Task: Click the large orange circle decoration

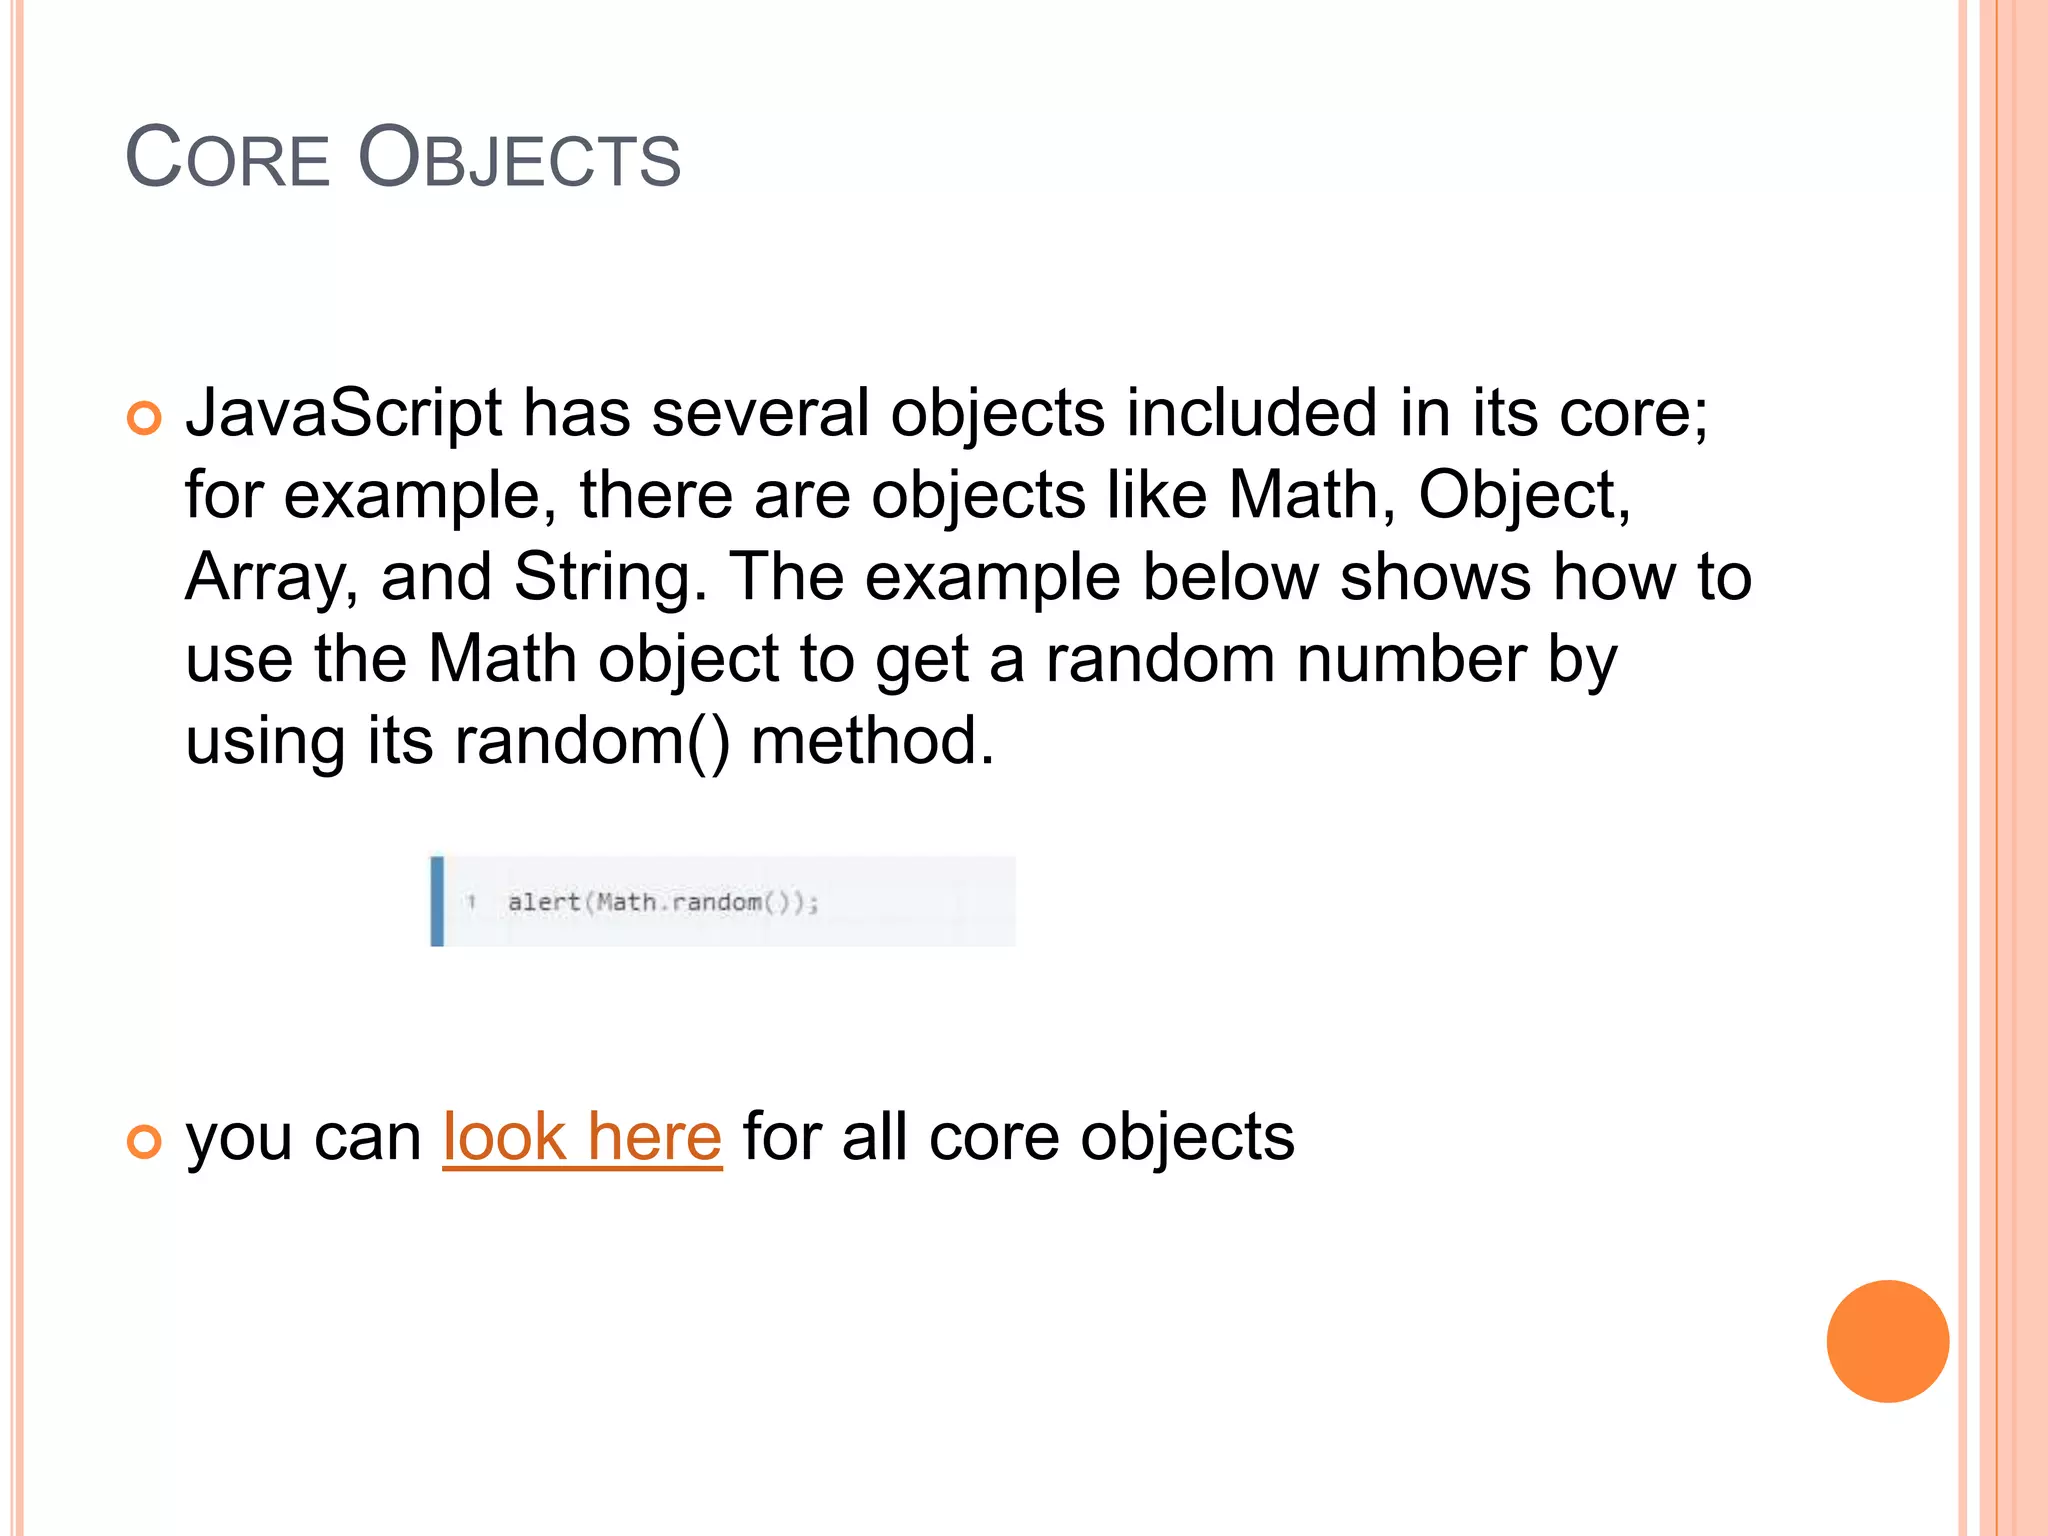Action: click(x=1887, y=1341)
